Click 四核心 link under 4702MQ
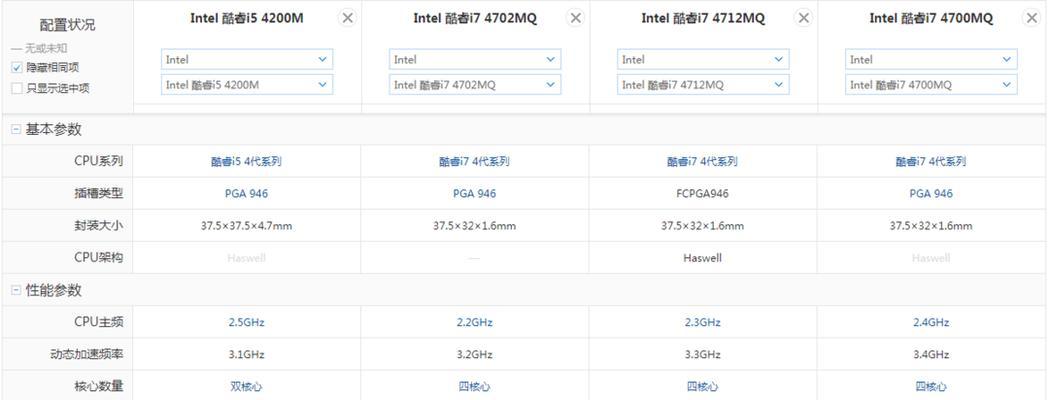 (x=474, y=386)
